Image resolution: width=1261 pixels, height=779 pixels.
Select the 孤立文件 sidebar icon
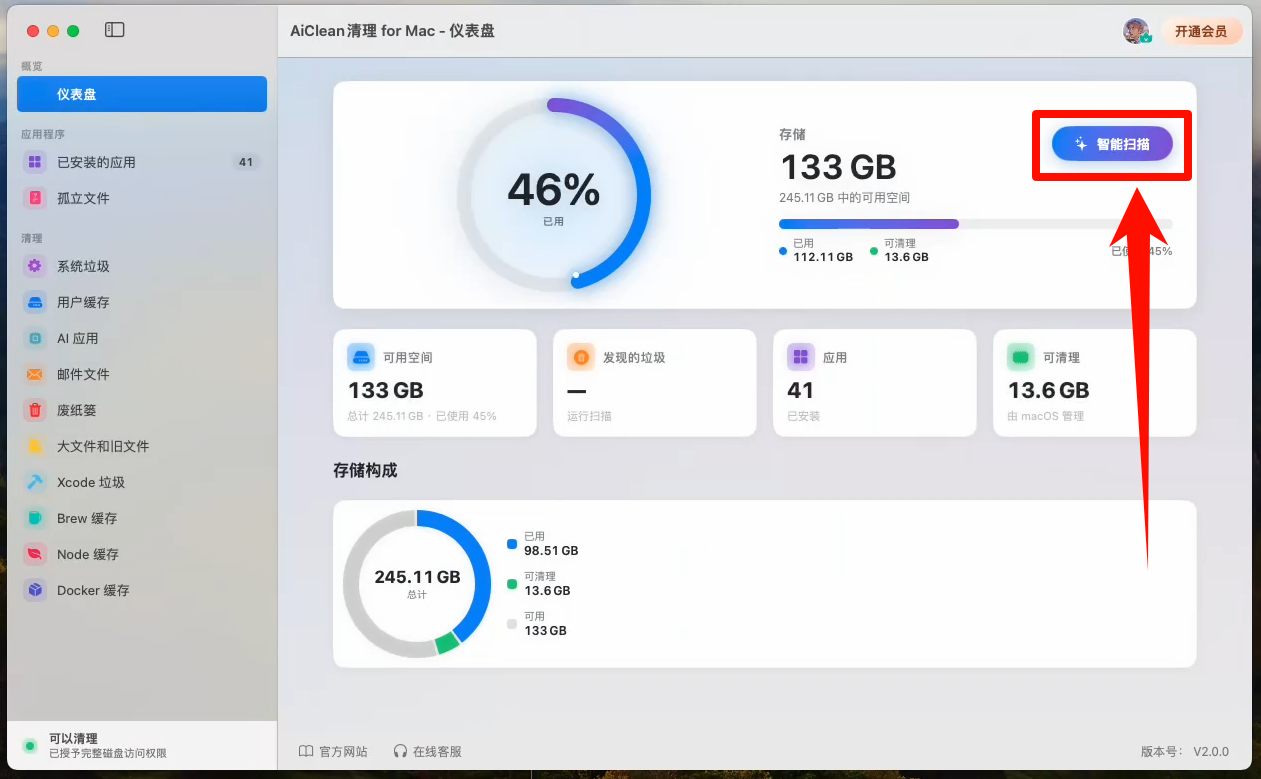click(35, 198)
